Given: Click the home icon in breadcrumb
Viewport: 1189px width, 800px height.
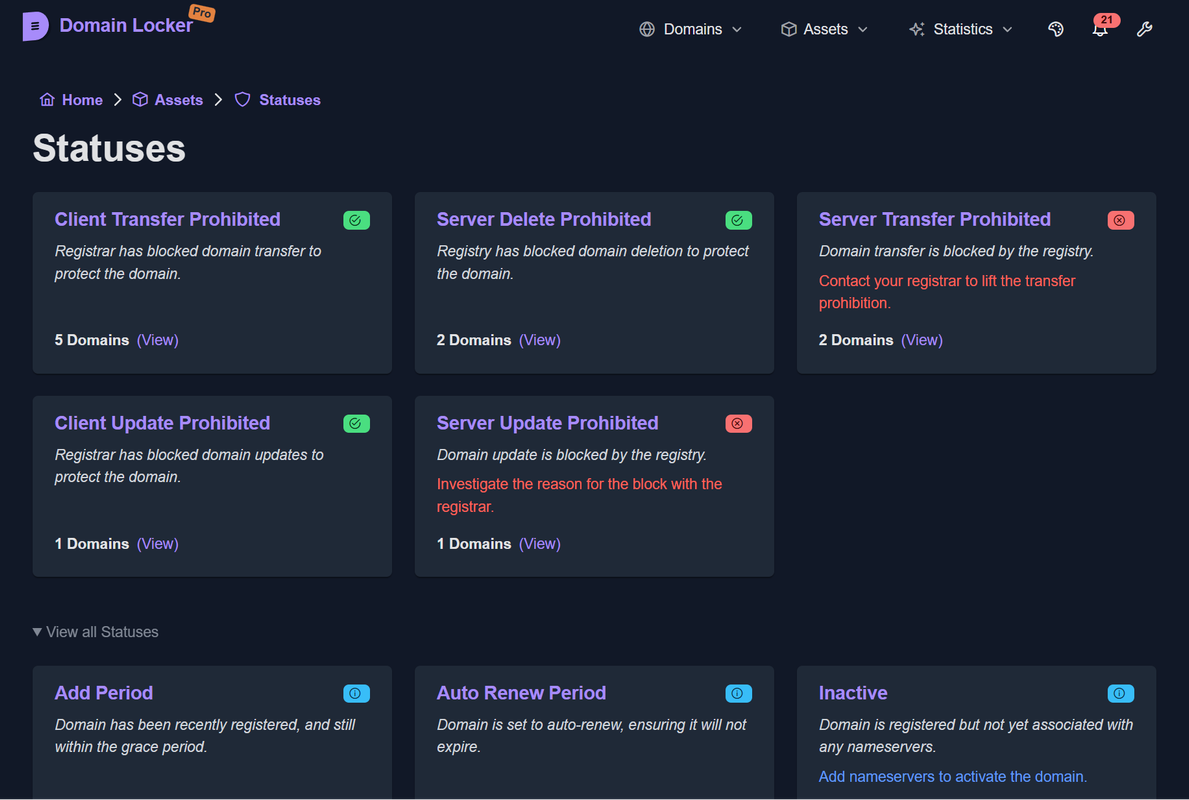Looking at the screenshot, I should (x=47, y=100).
